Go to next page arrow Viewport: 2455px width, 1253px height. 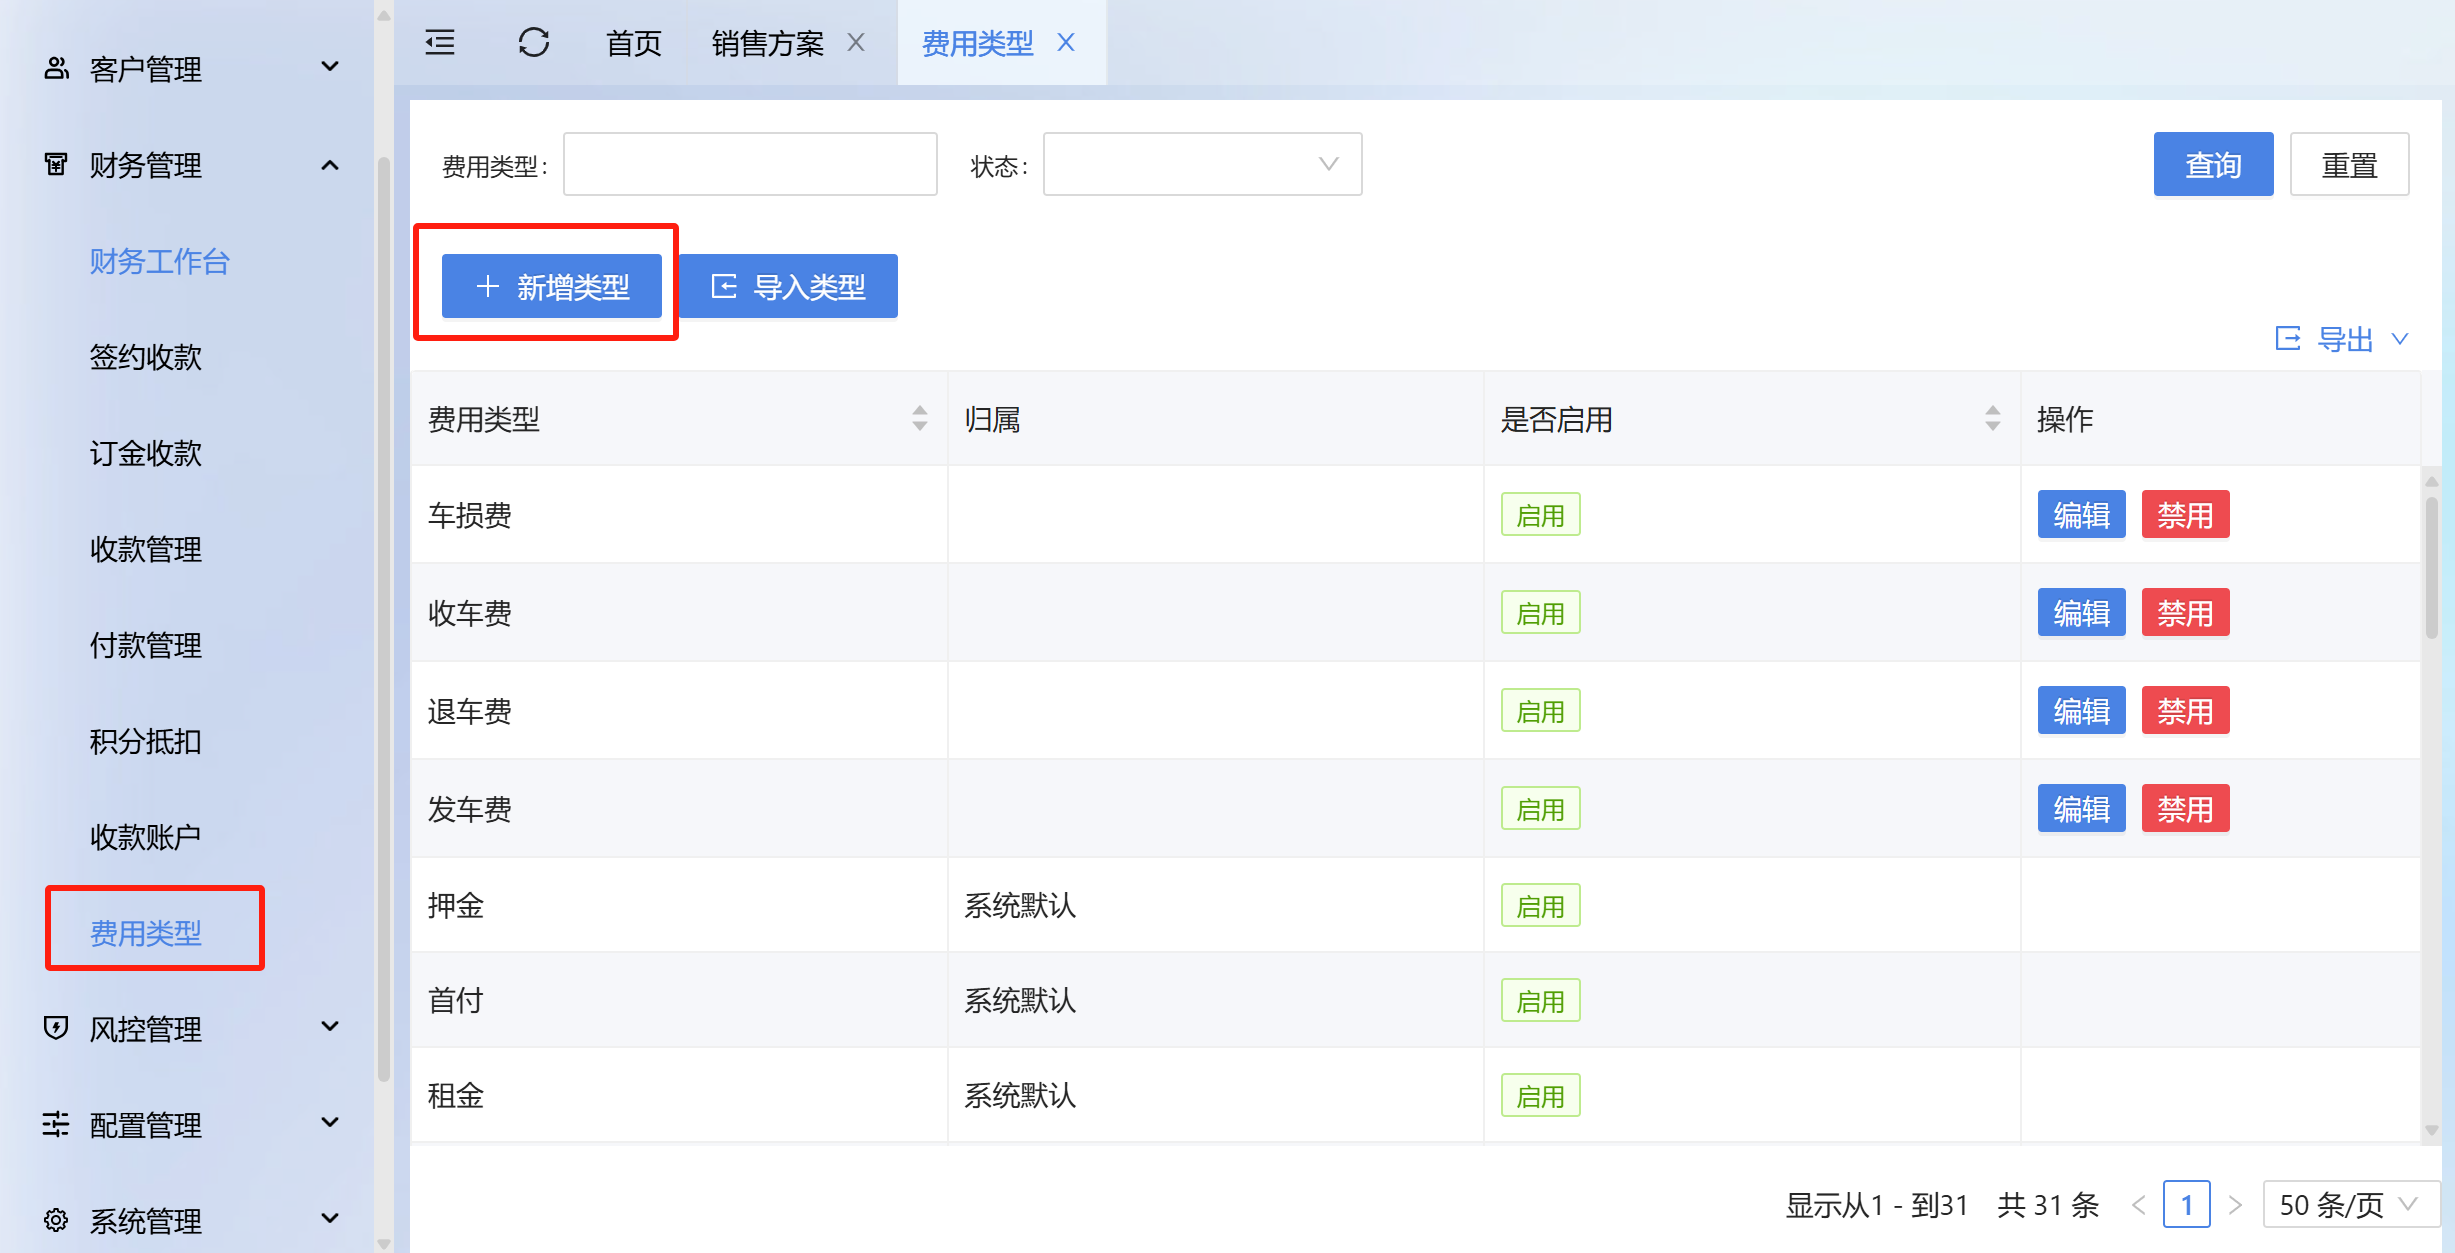tap(2235, 1205)
